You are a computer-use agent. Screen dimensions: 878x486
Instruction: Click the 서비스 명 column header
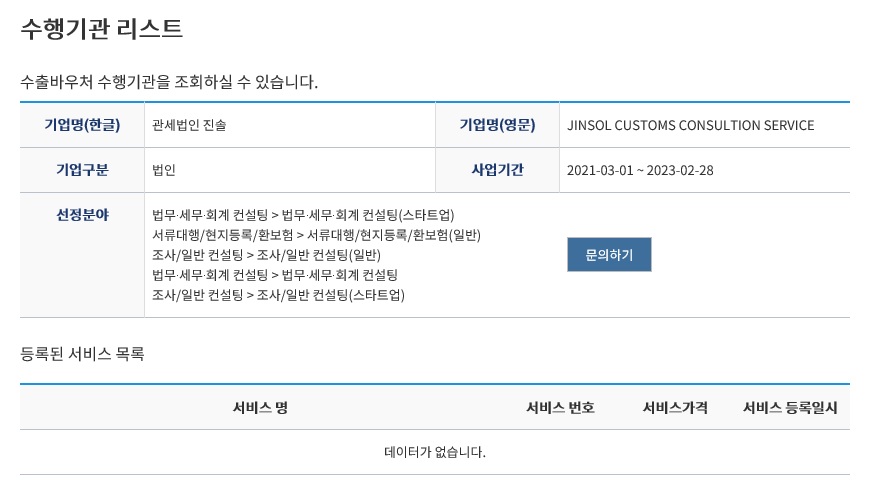260,407
